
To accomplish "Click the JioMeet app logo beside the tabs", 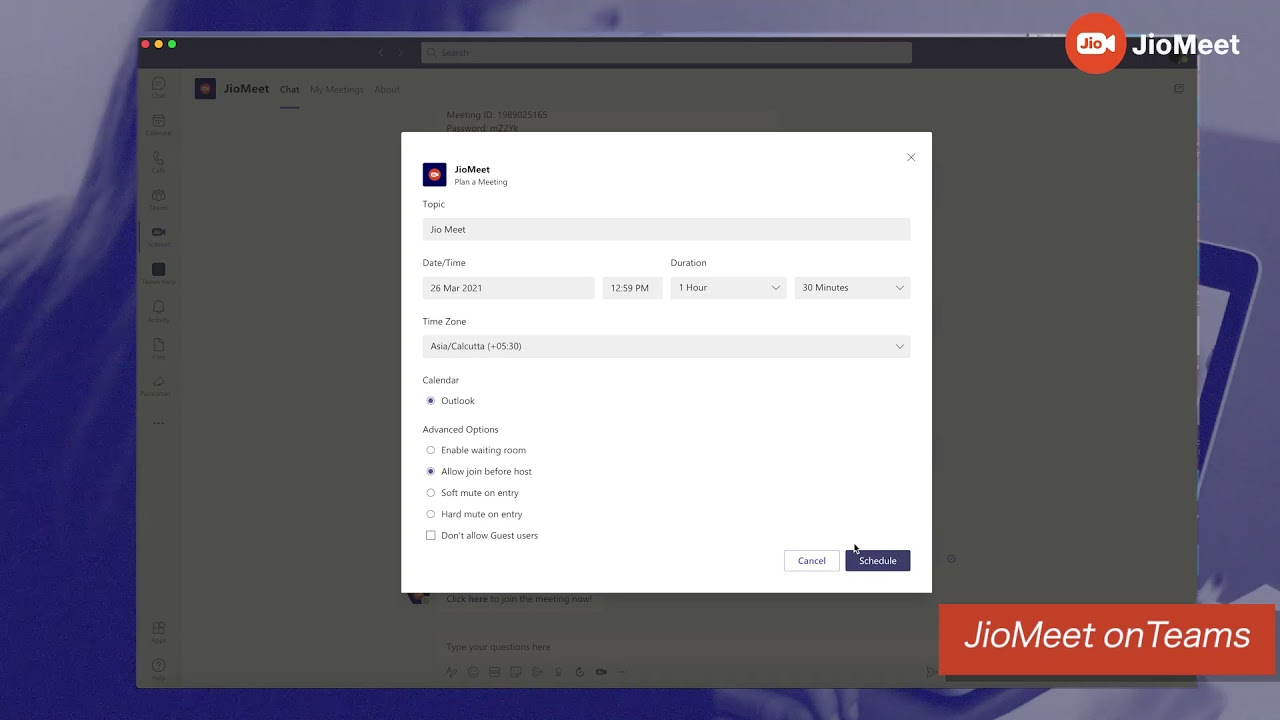I will click(205, 89).
